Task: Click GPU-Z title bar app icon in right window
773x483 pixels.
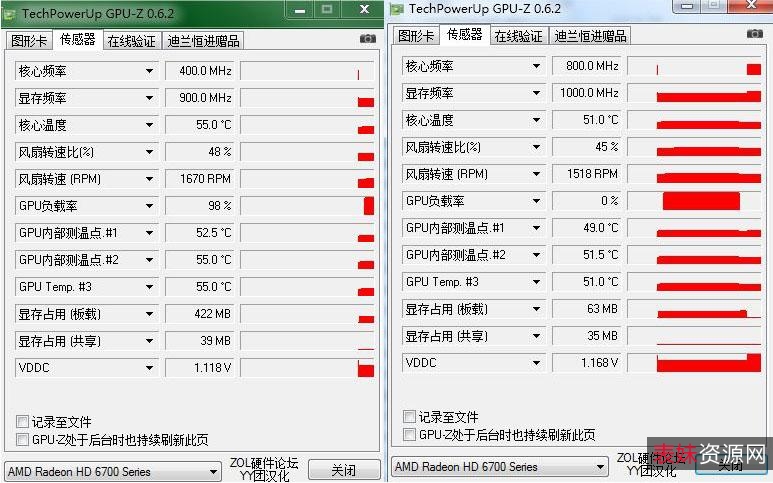Action: tap(397, 9)
